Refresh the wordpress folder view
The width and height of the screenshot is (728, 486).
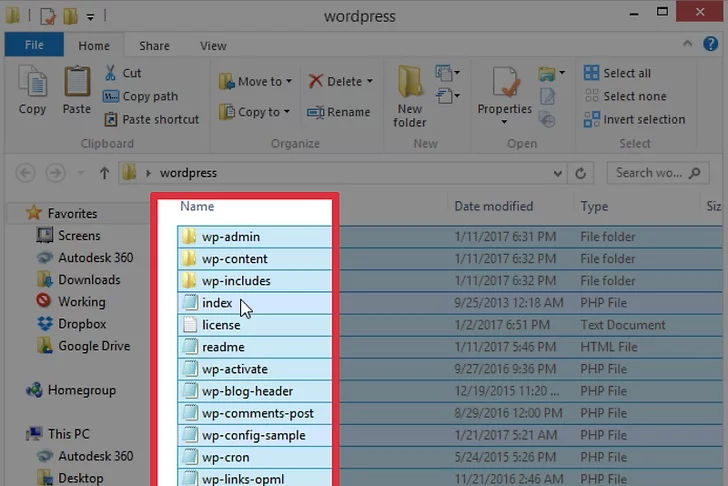click(x=580, y=173)
